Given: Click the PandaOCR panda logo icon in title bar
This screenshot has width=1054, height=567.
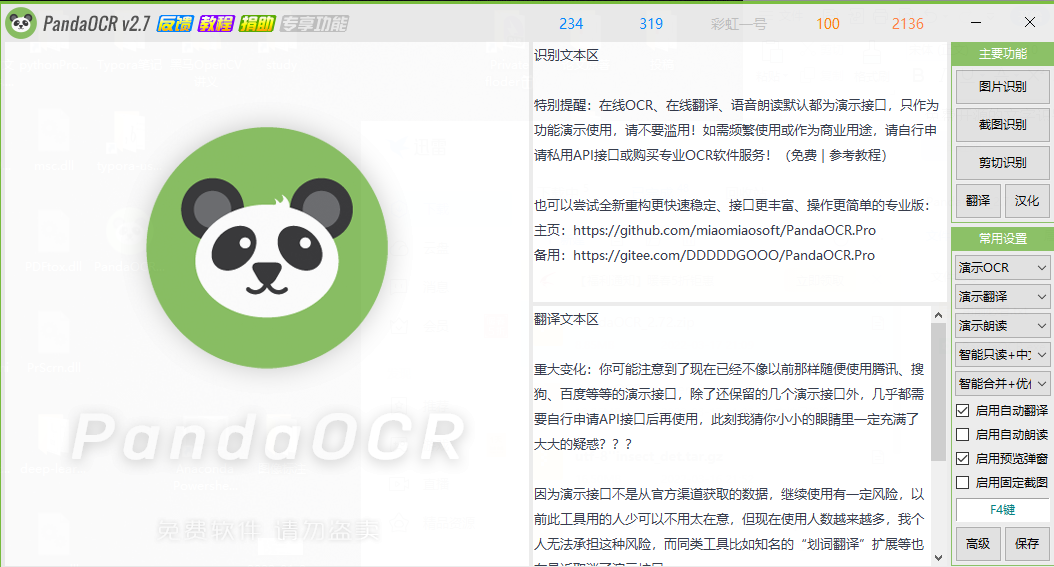Looking at the screenshot, I should pos(21,24).
